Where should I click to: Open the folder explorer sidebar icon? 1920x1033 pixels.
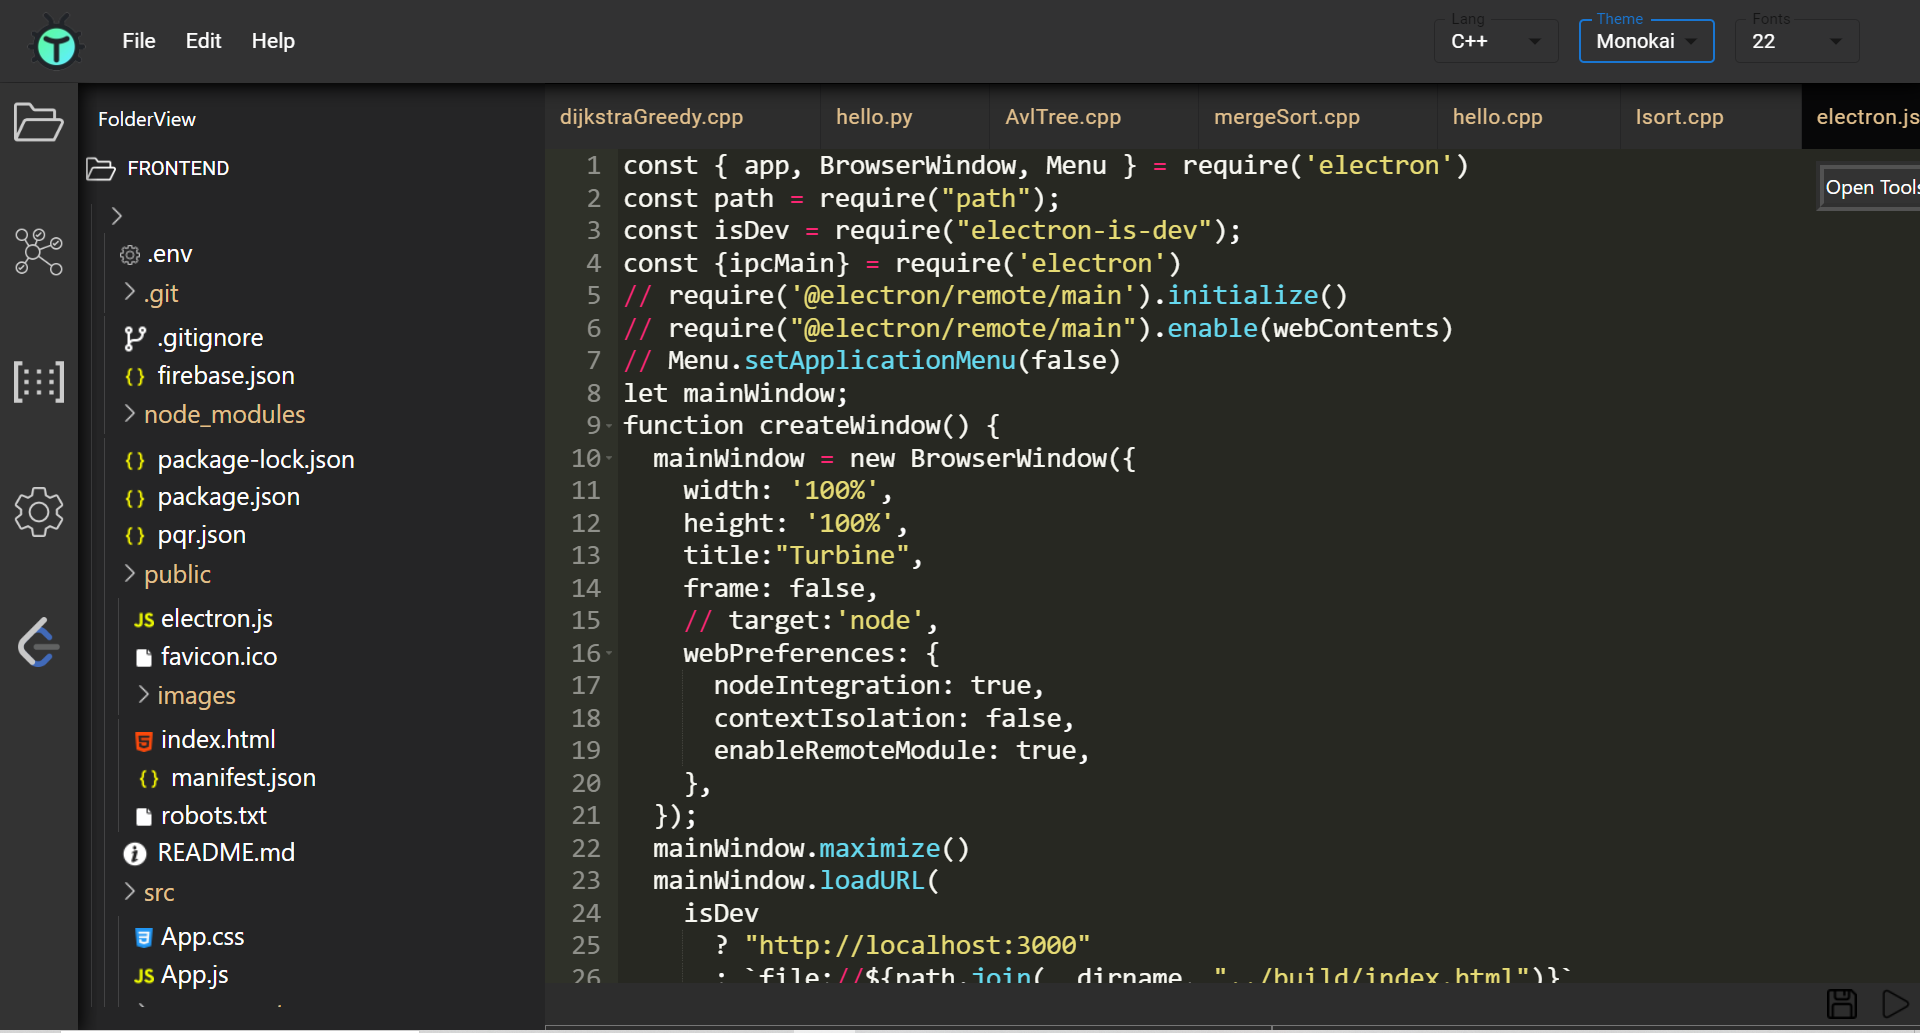tap(39, 122)
